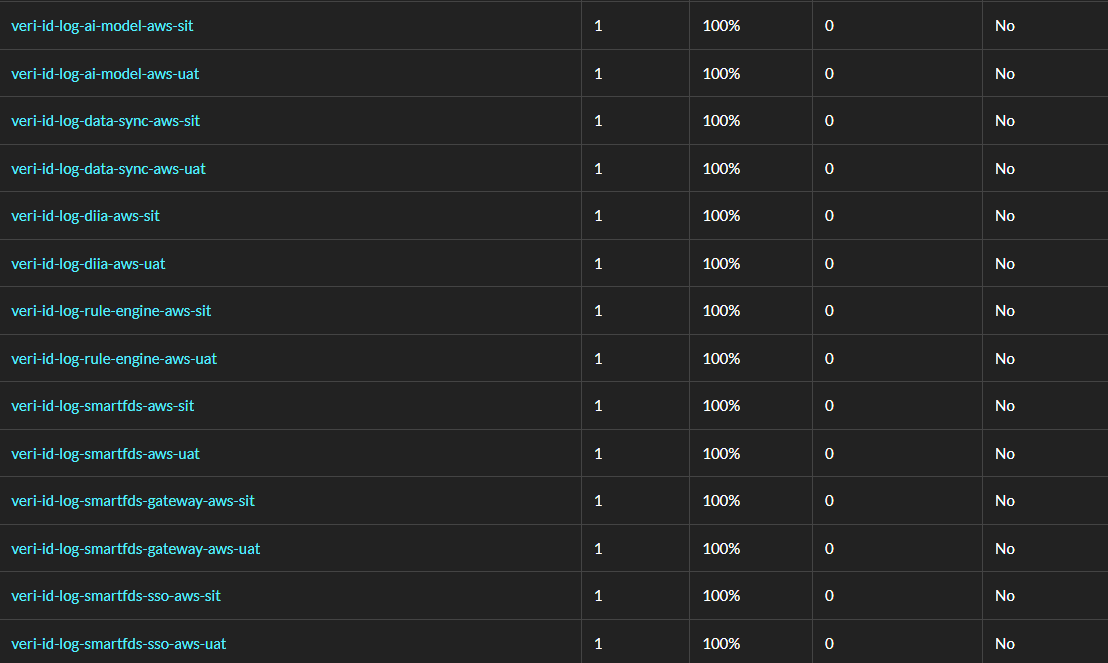Image resolution: width=1108 pixels, height=663 pixels.
Task: View veri-id-log-smartfds-sso-aws-uat details
Action: 119,644
